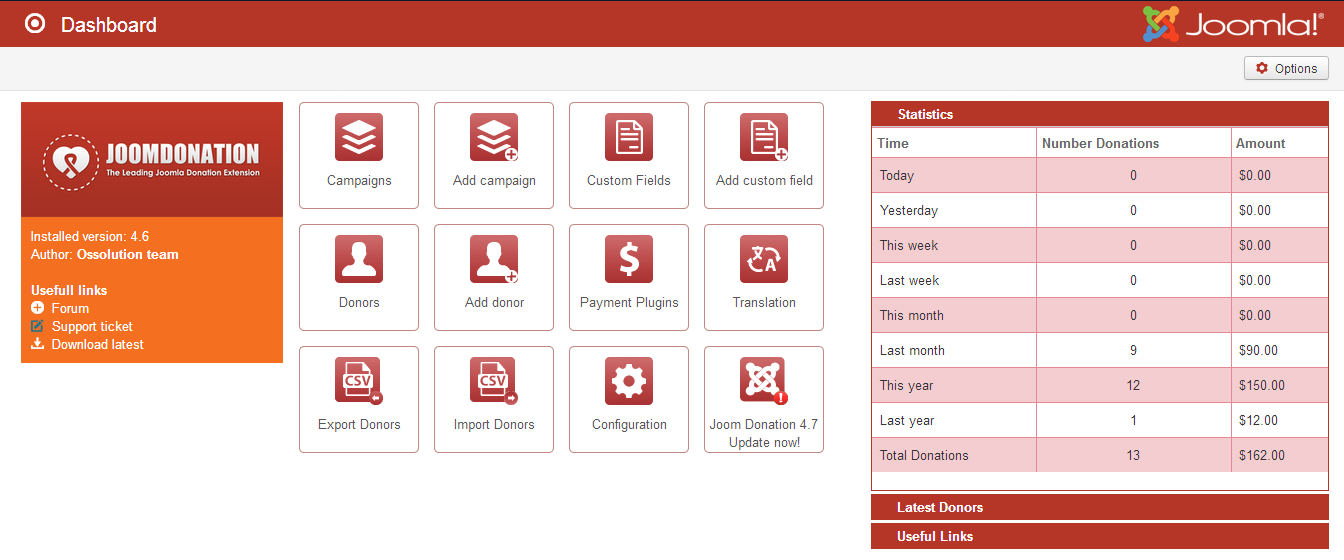The width and height of the screenshot is (1344, 560).
Task: Open the Custom Fields icon
Action: pyautogui.click(x=629, y=138)
